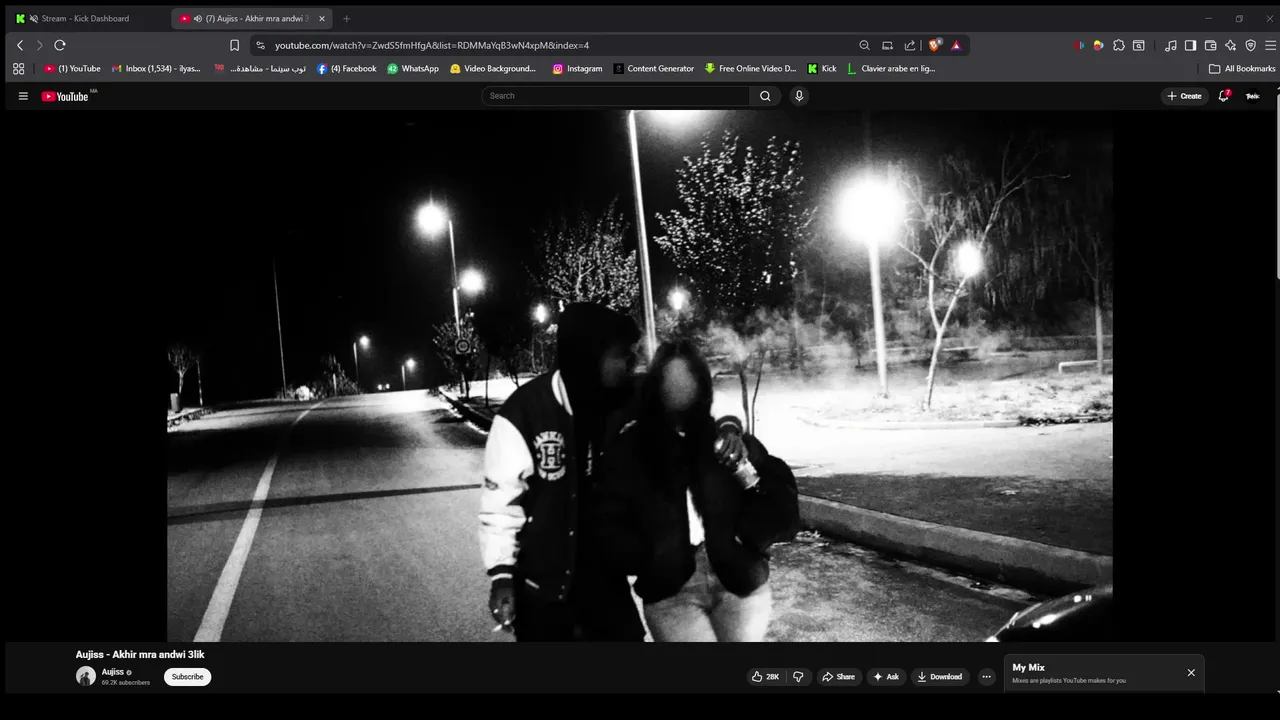Expand the All Bookmarks folder
This screenshot has height=720, width=1280.
tap(1242, 69)
